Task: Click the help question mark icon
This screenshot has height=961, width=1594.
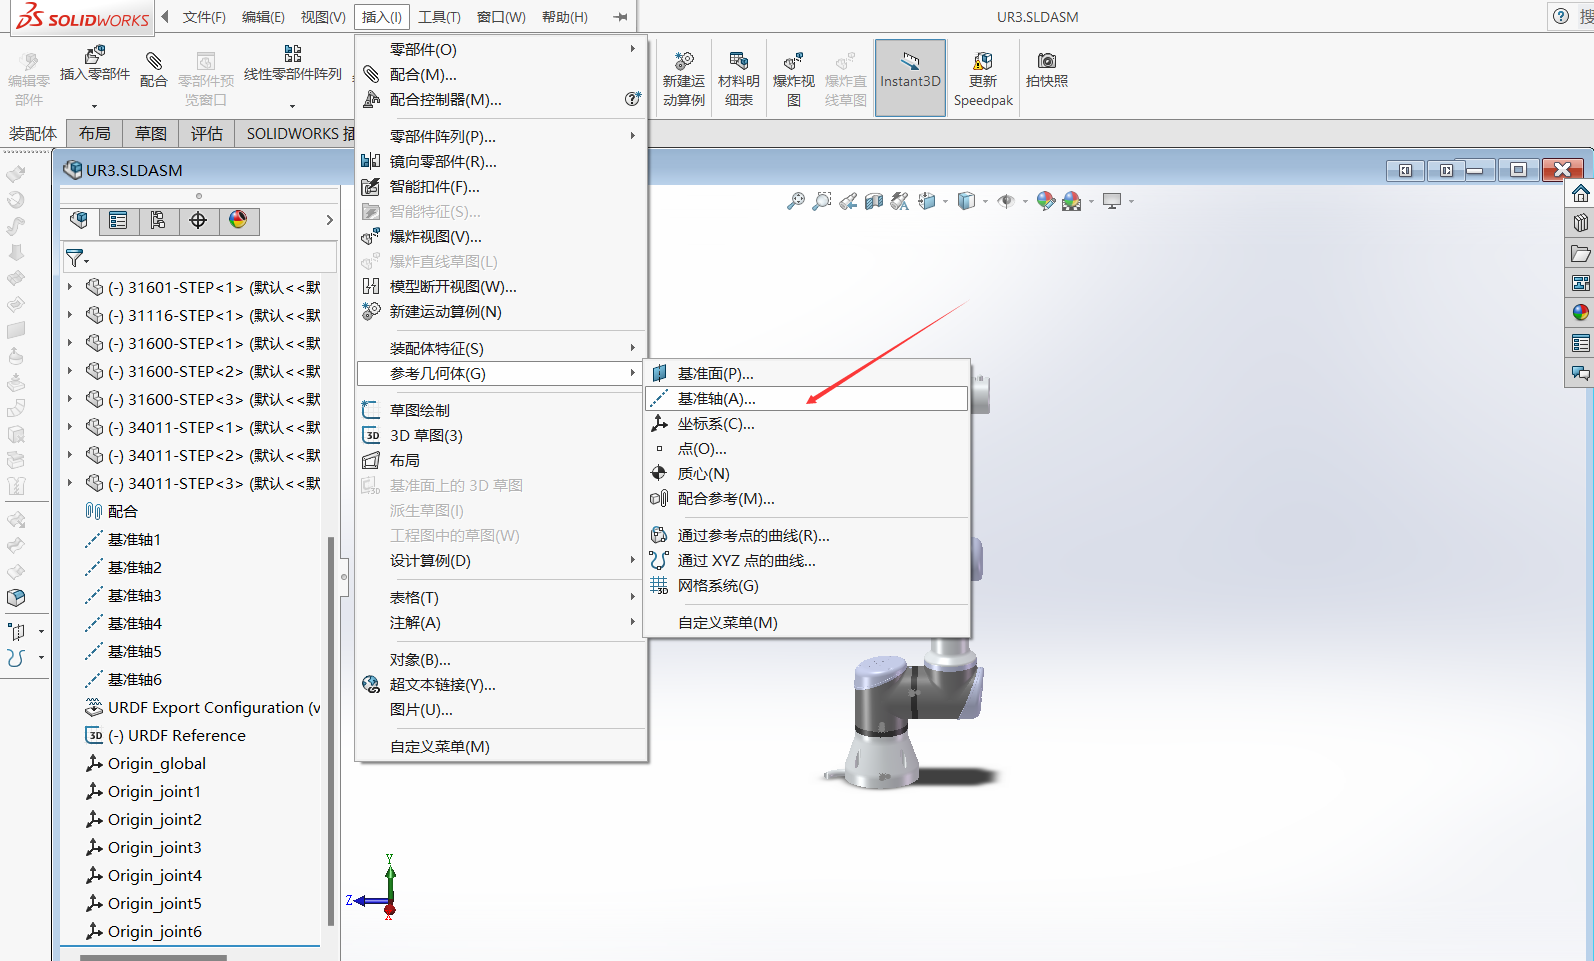Action: pyautogui.click(x=1561, y=16)
